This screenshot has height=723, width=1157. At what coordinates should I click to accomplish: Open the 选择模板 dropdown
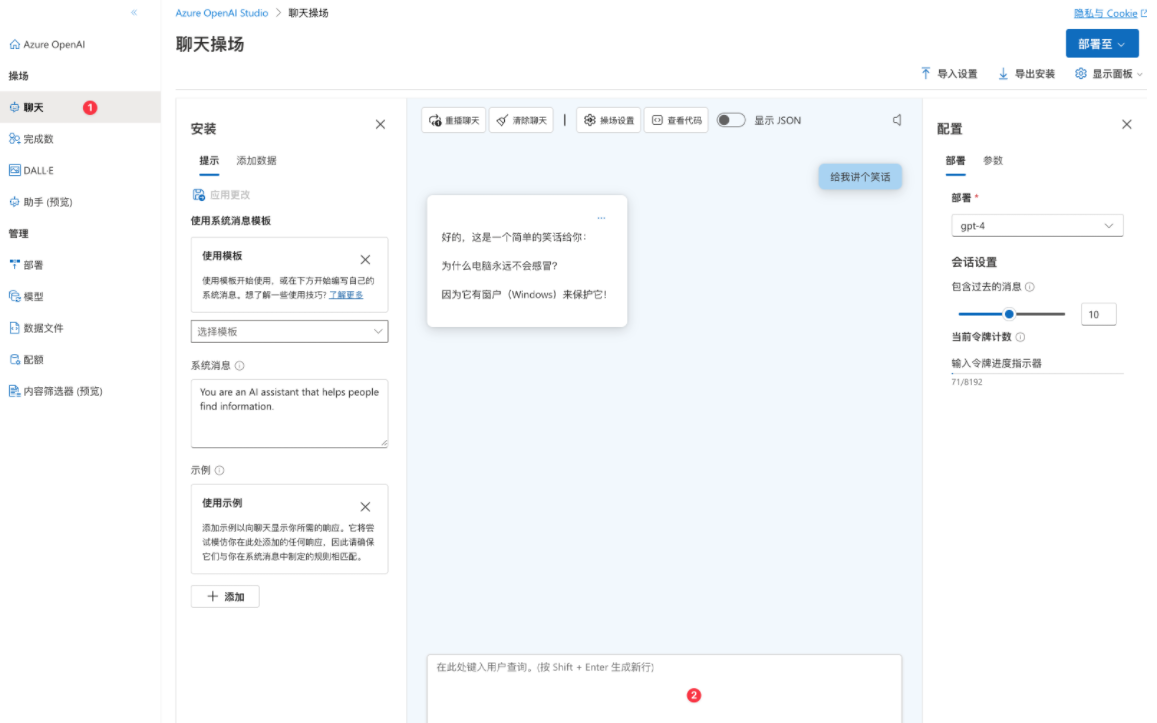pyautogui.click(x=289, y=331)
